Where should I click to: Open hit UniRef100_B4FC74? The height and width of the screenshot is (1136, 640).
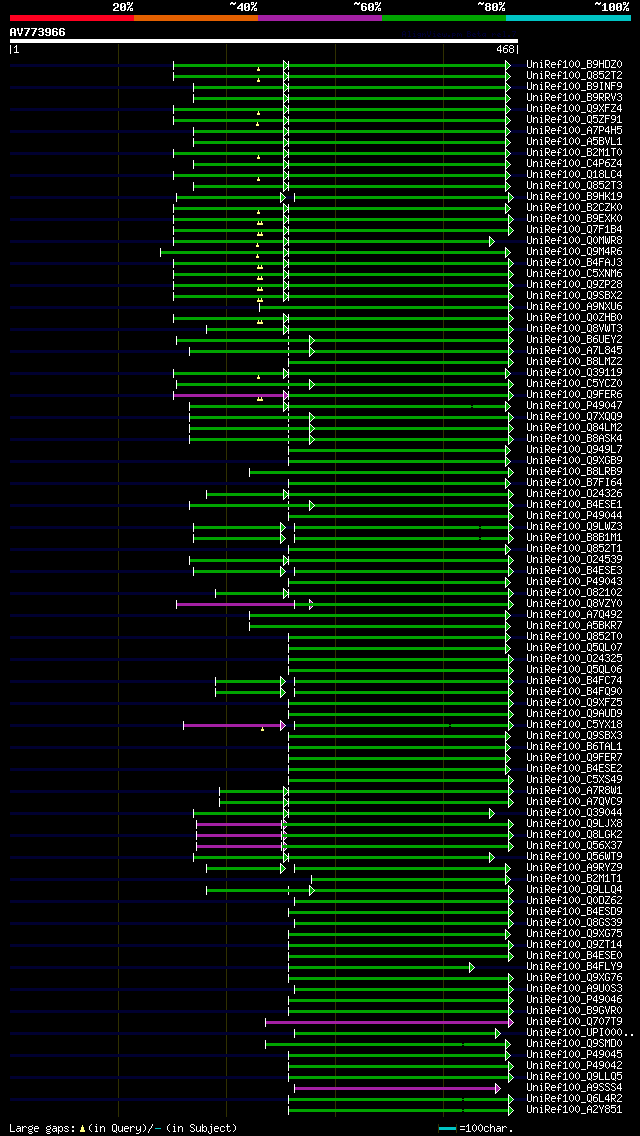[574, 681]
